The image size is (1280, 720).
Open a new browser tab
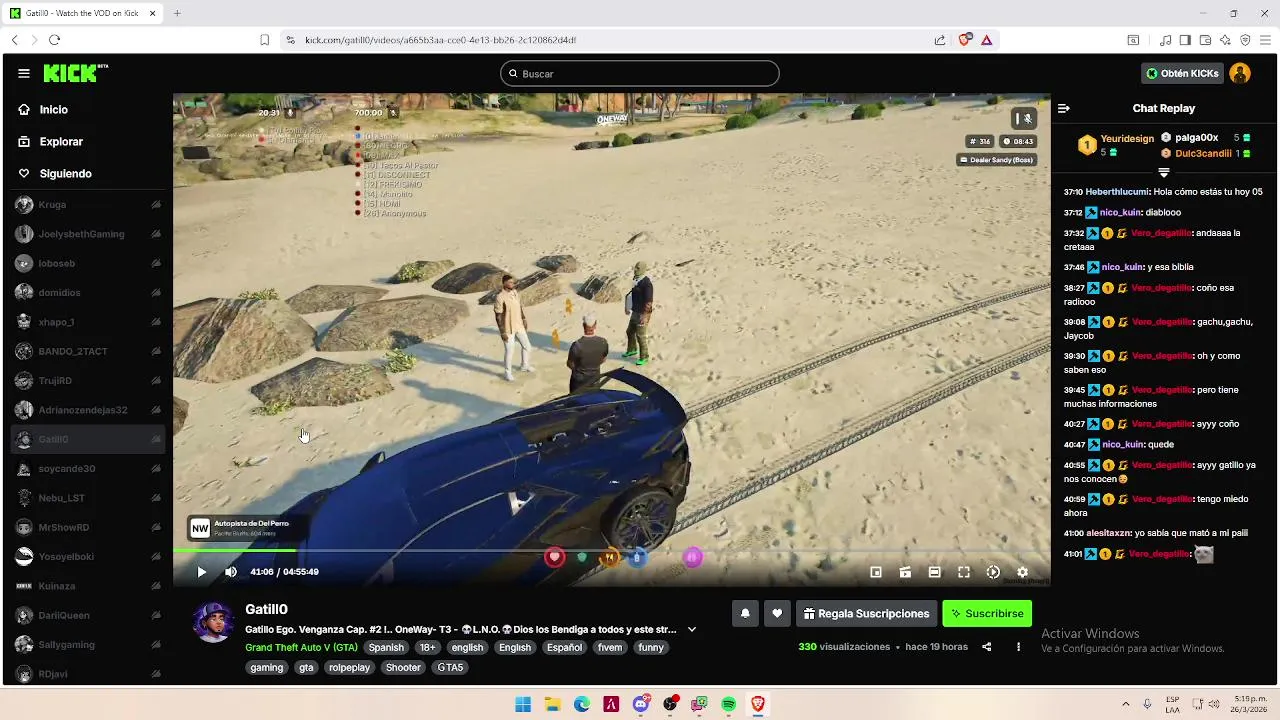(177, 13)
